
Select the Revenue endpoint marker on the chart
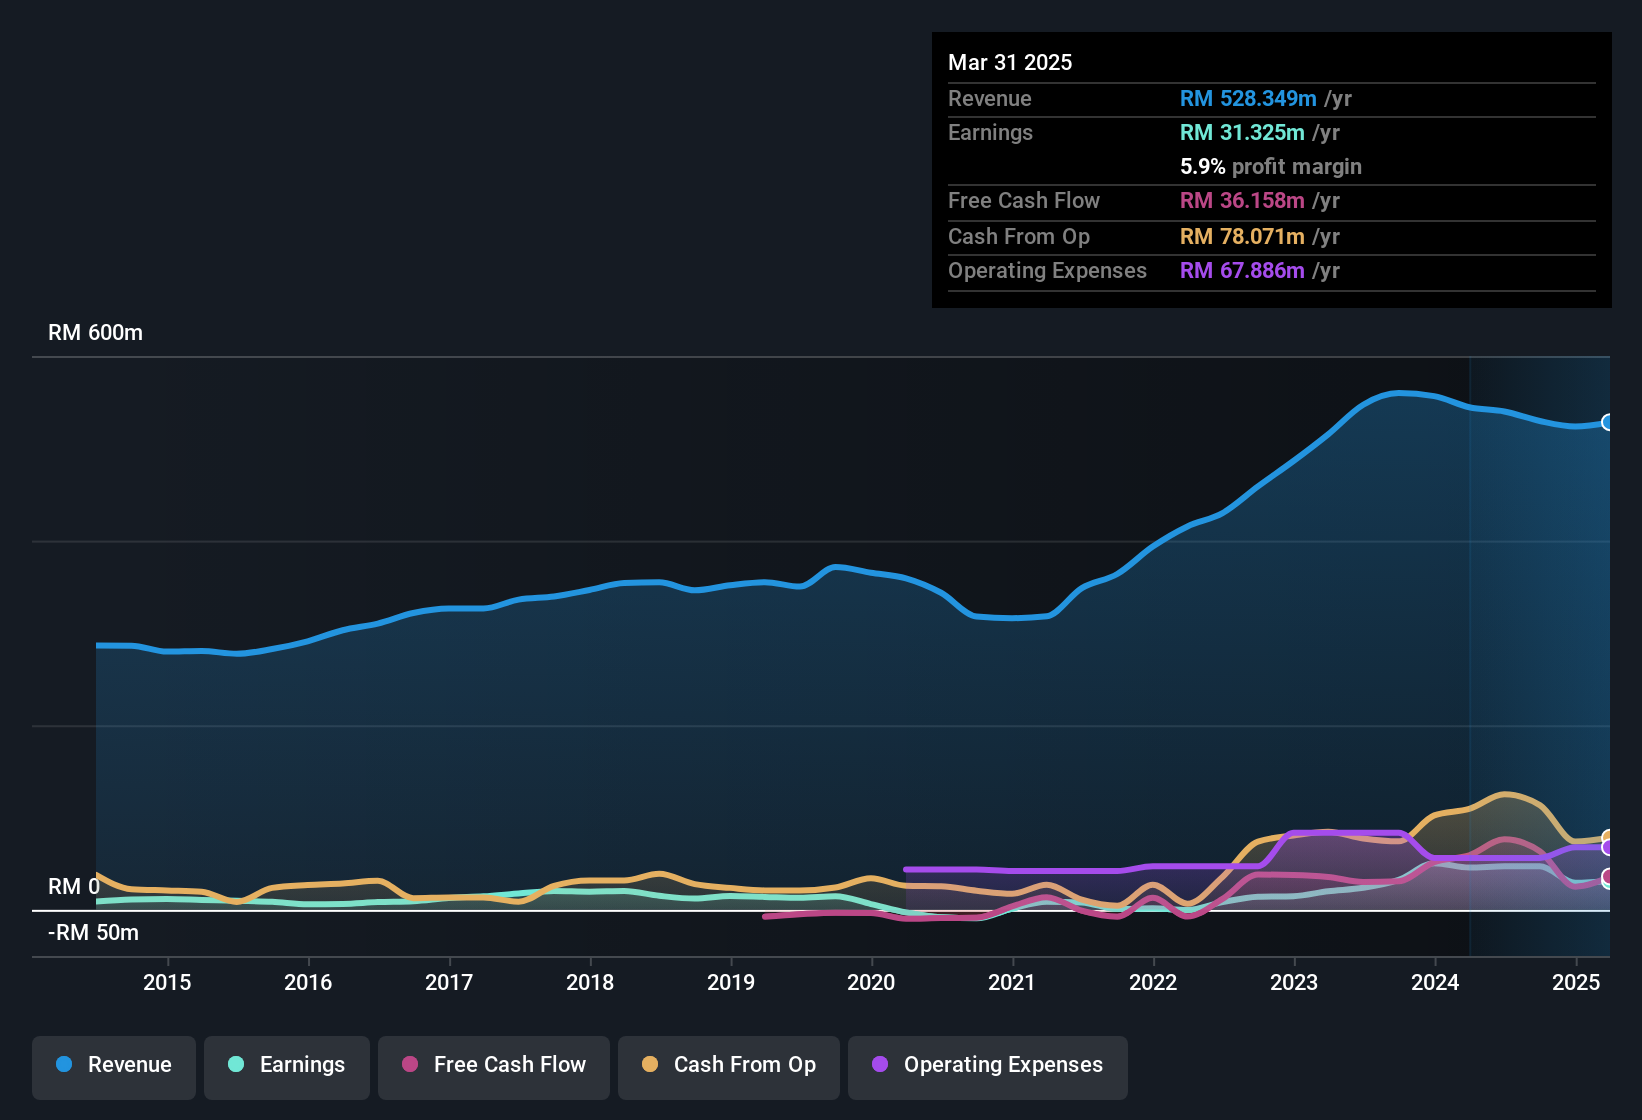[x=1607, y=423]
